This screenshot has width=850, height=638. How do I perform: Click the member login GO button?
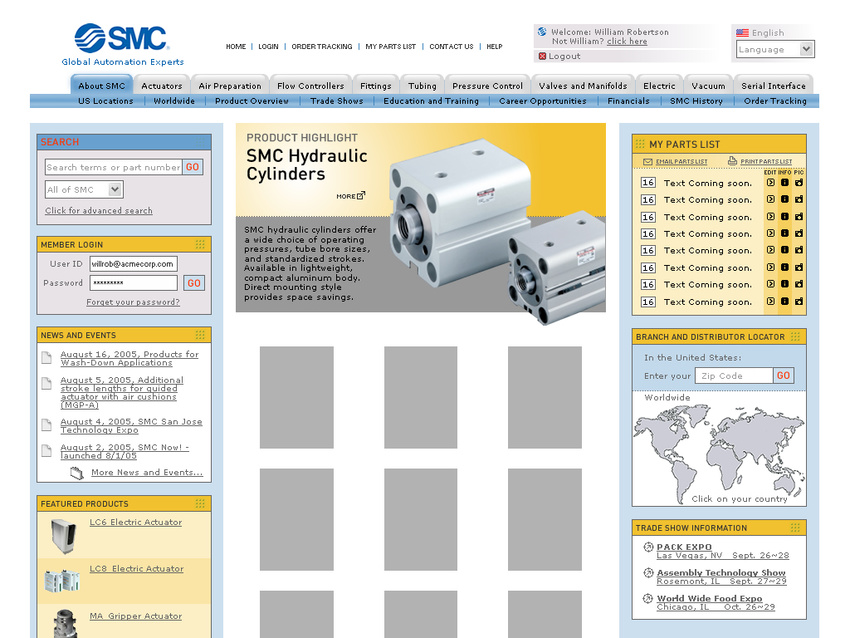(x=194, y=283)
